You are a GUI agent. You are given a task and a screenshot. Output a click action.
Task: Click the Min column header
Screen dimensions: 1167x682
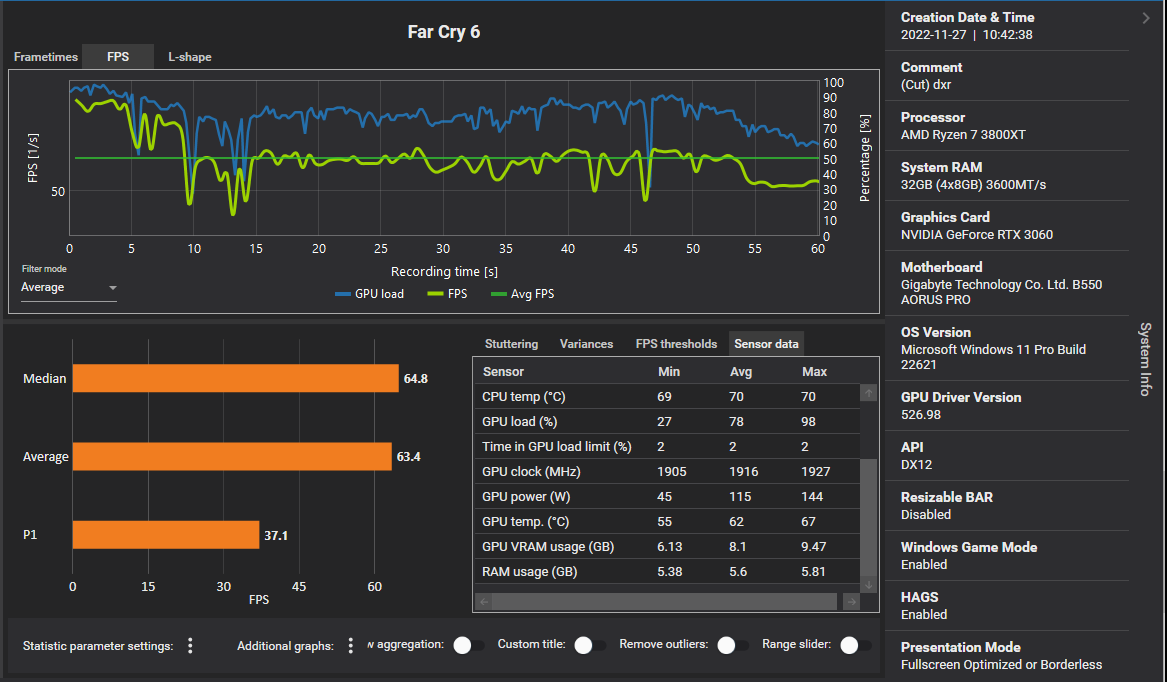[668, 372]
